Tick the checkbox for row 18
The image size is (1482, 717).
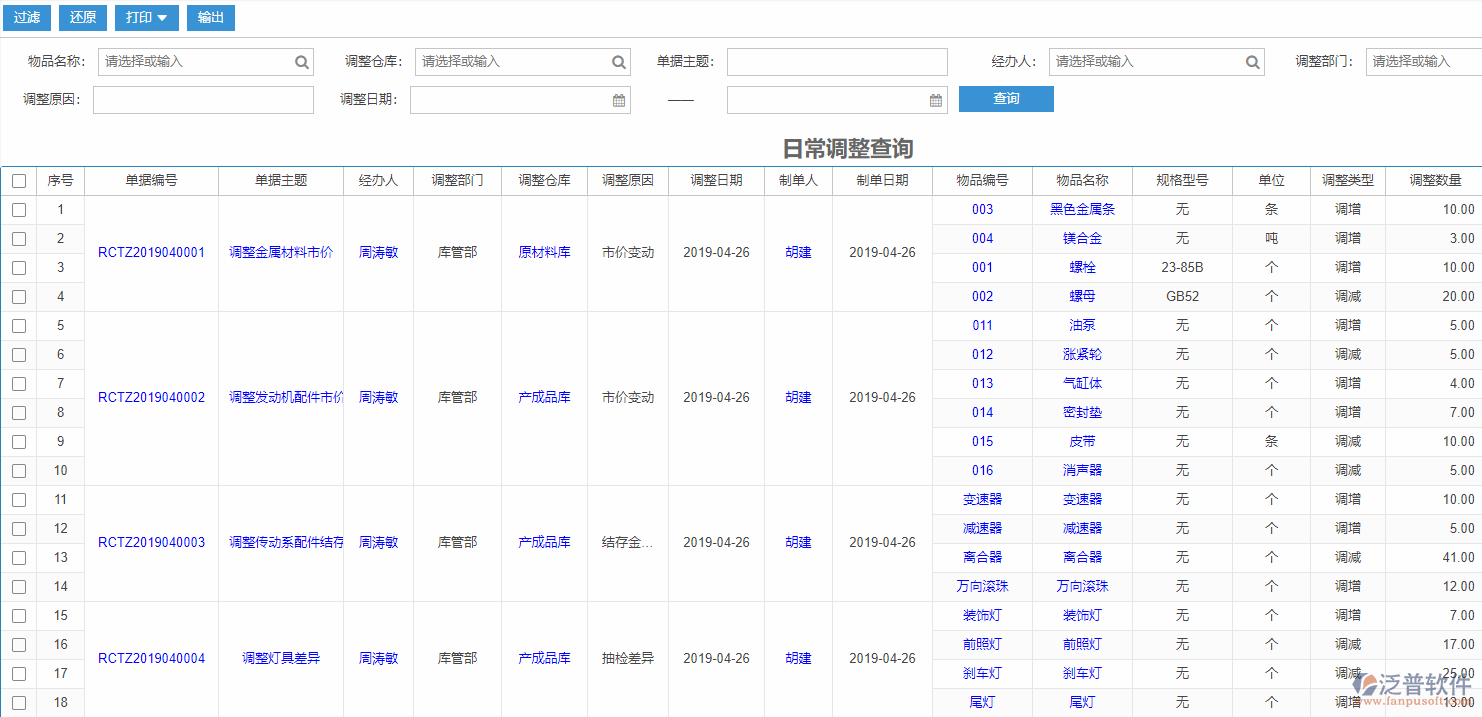[19, 703]
